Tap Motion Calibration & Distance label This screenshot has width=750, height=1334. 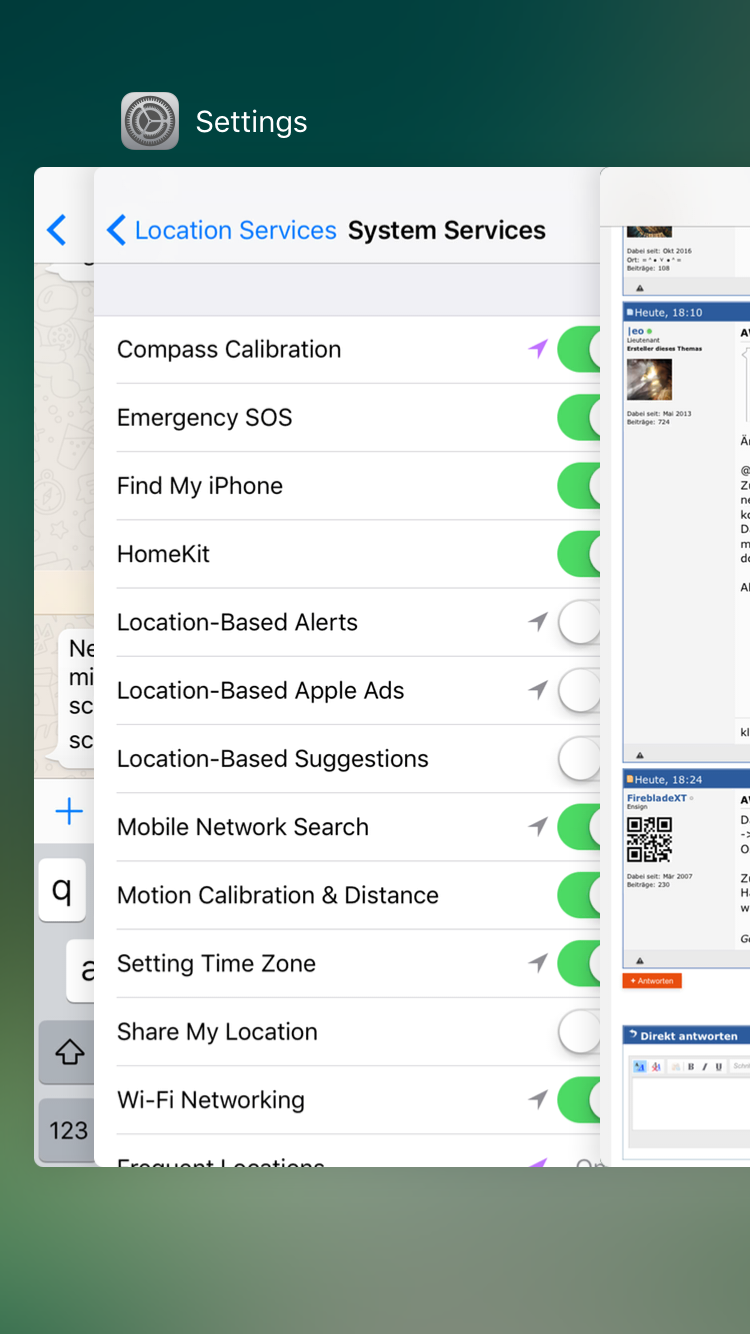pos(278,895)
